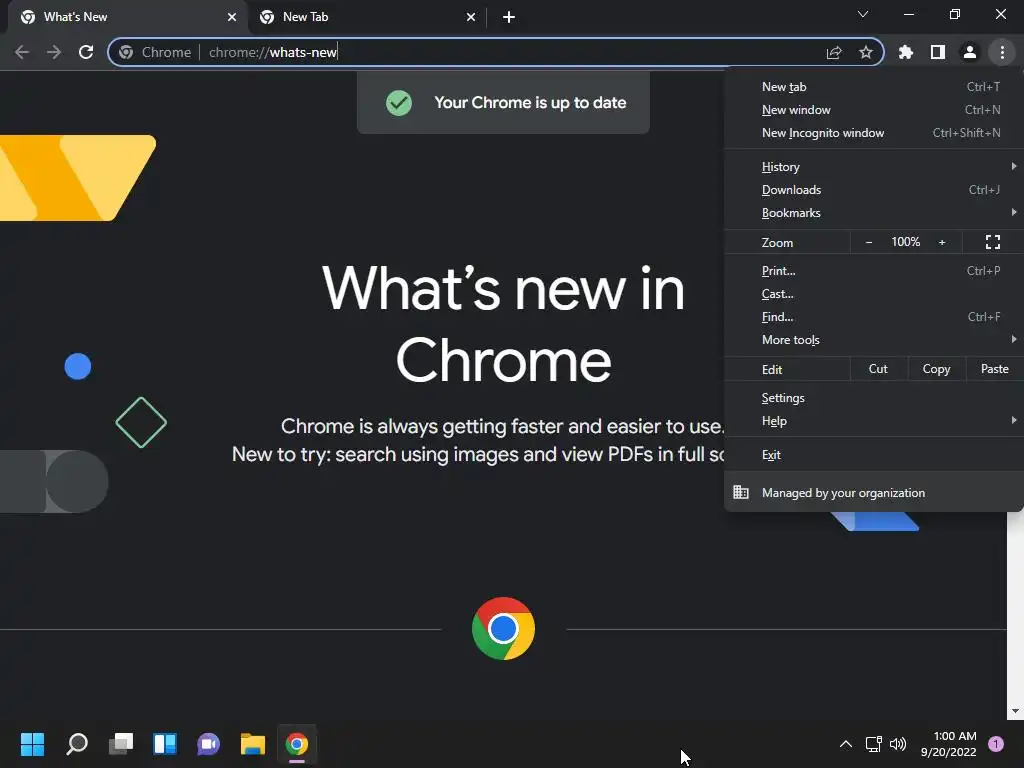Screen dimensions: 1024x768
Task: Reload the current page
Action: [86, 52]
